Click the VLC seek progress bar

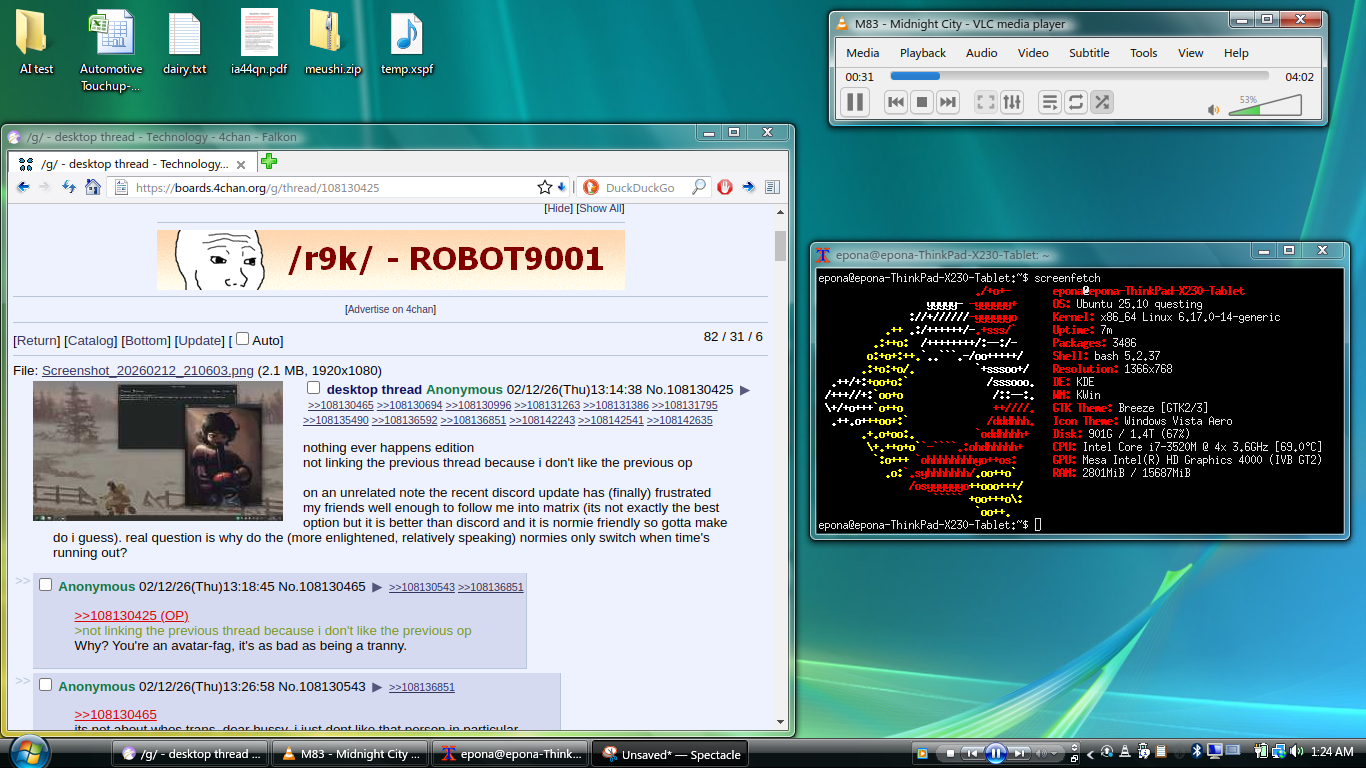coord(1078,76)
